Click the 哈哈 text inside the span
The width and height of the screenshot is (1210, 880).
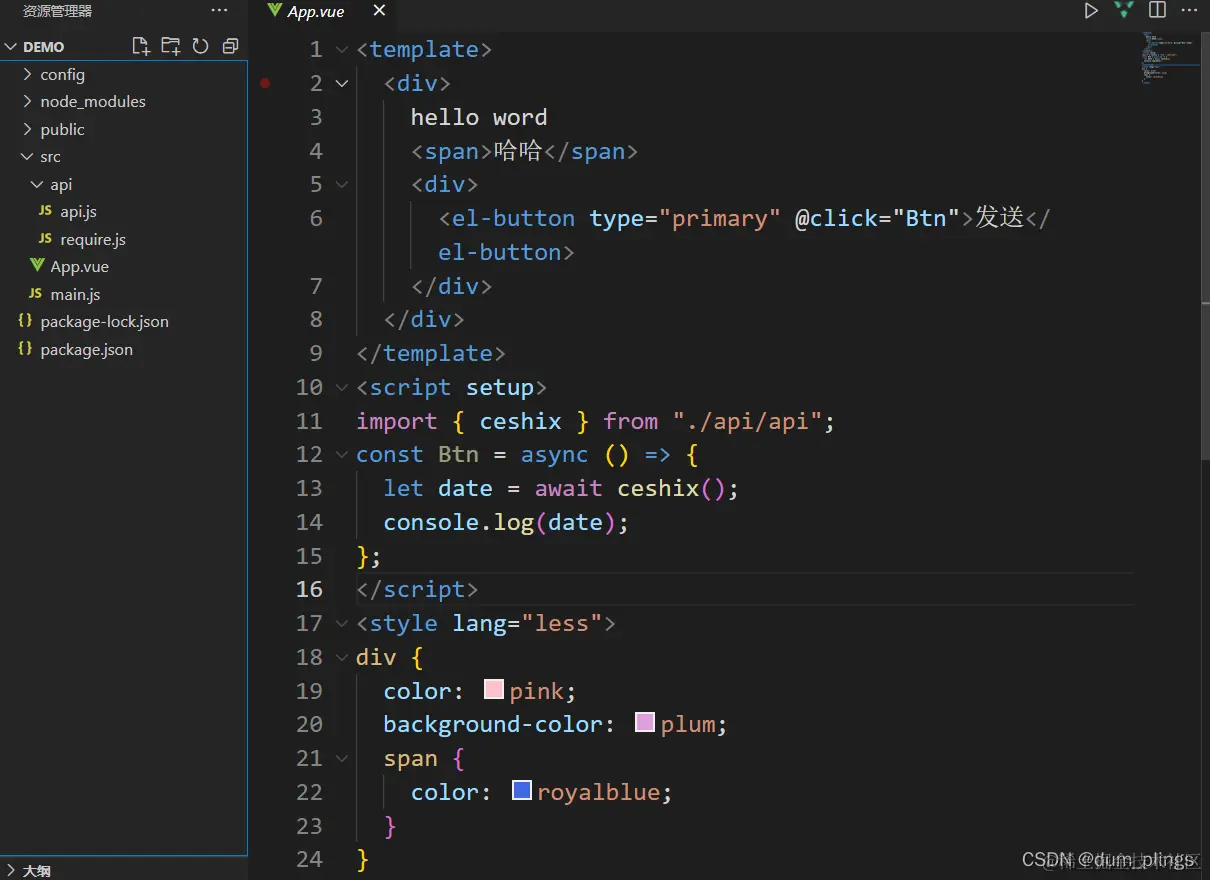coord(518,151)
